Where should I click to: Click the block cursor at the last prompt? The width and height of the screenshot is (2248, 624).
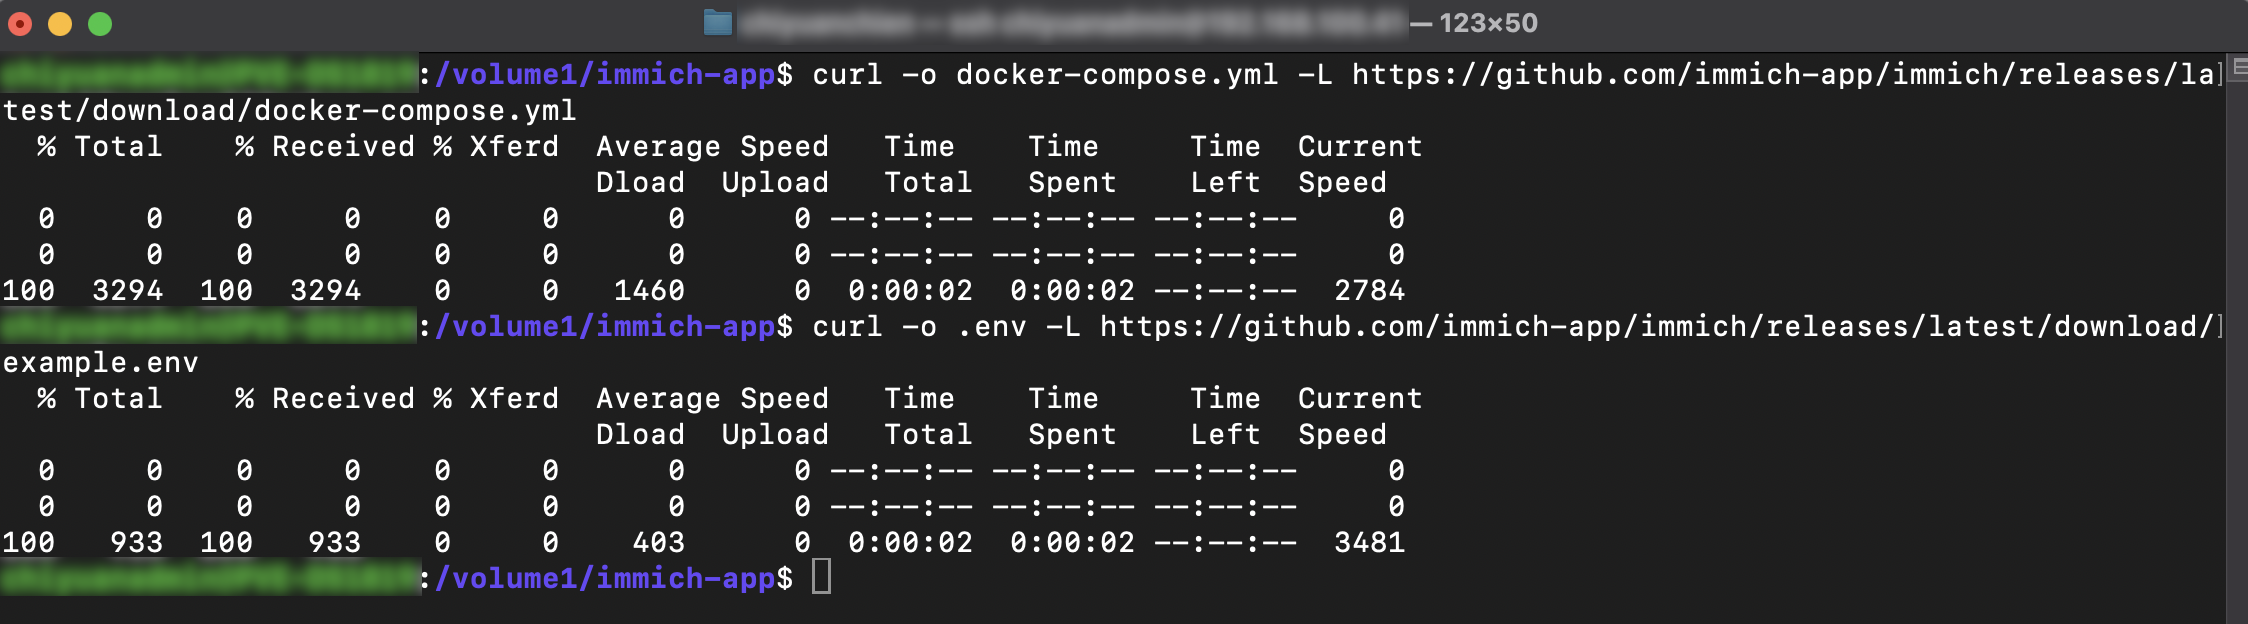click(x=821, y=577)
